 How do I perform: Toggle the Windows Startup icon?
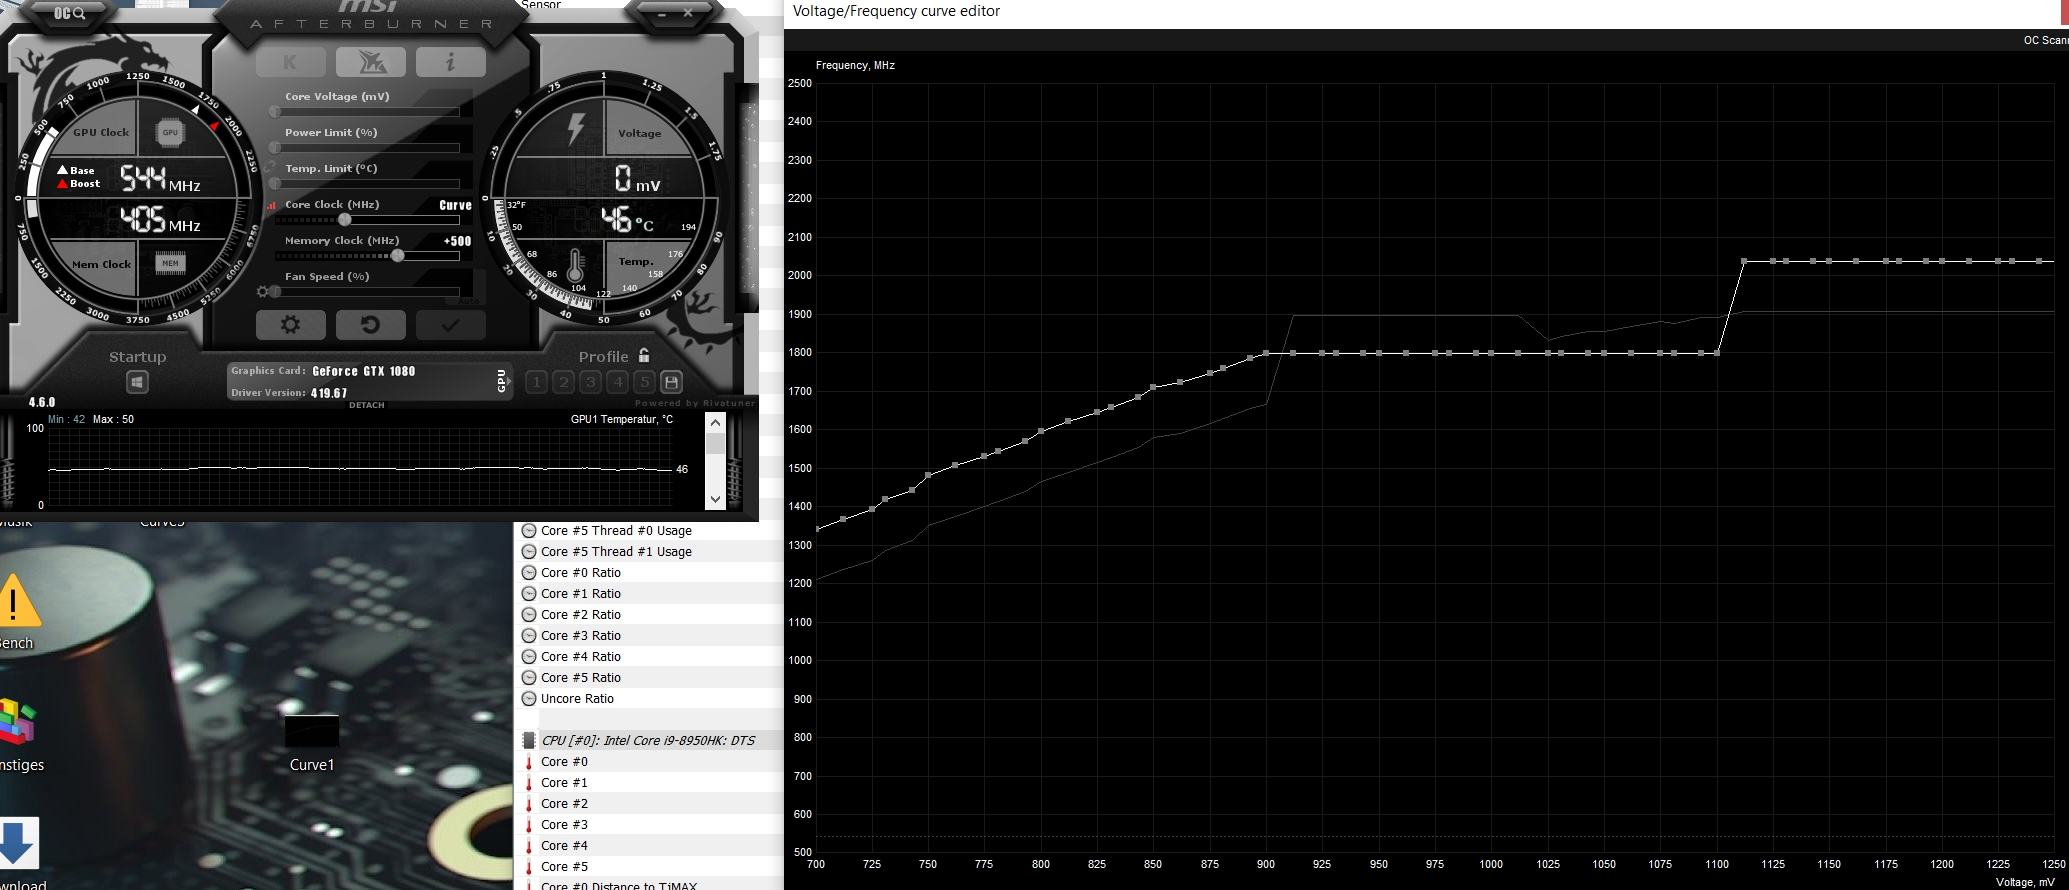(137, 382)
